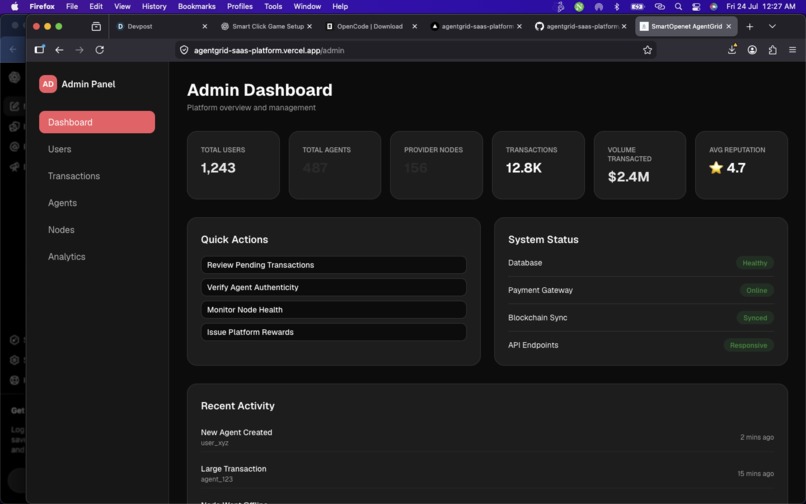Close the SmartOpenet AgentGrid tab

(x=728, y=26)
